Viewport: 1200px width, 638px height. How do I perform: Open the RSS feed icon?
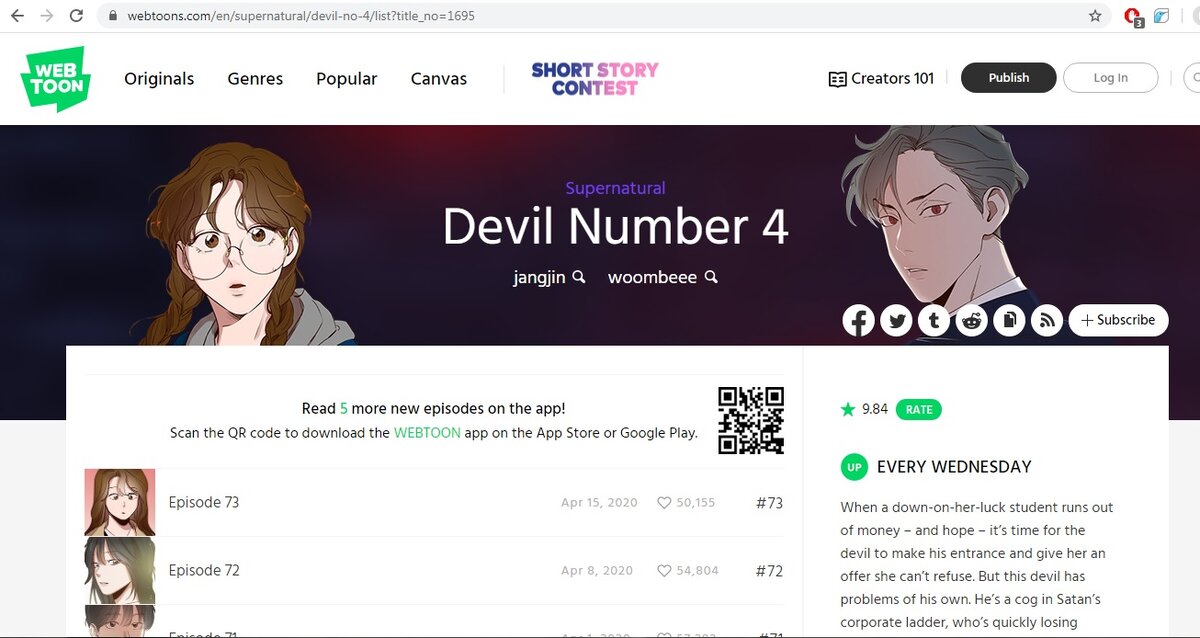point(1047,320)
